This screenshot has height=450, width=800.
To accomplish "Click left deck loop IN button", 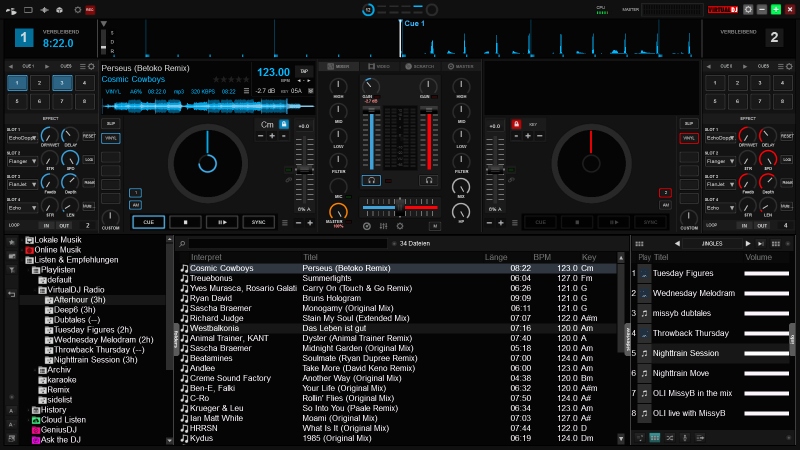I will point(46,225).
